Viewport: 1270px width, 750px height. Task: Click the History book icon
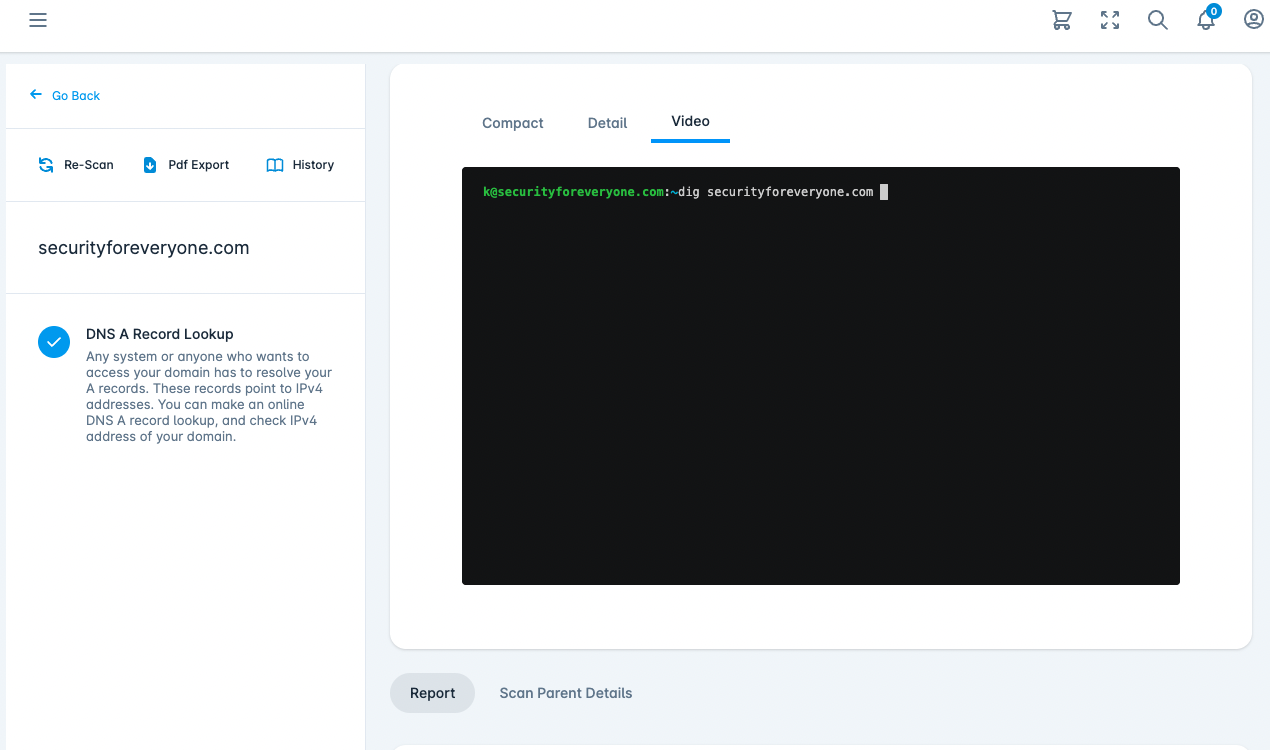[x=275, y=165]
